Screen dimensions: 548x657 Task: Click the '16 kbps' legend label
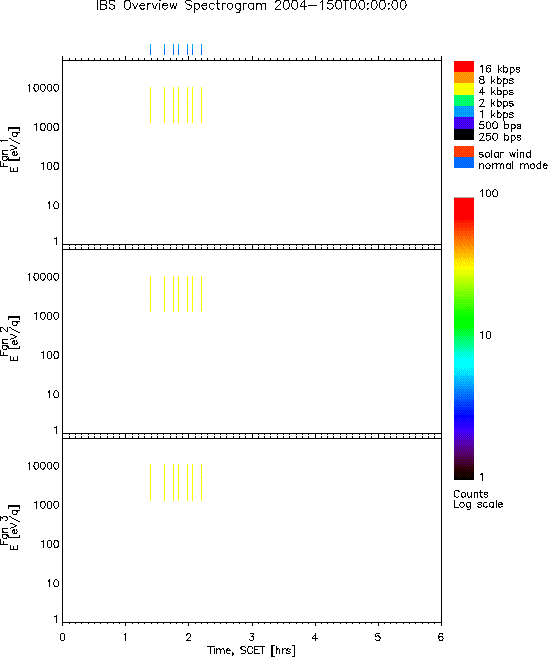499,69
